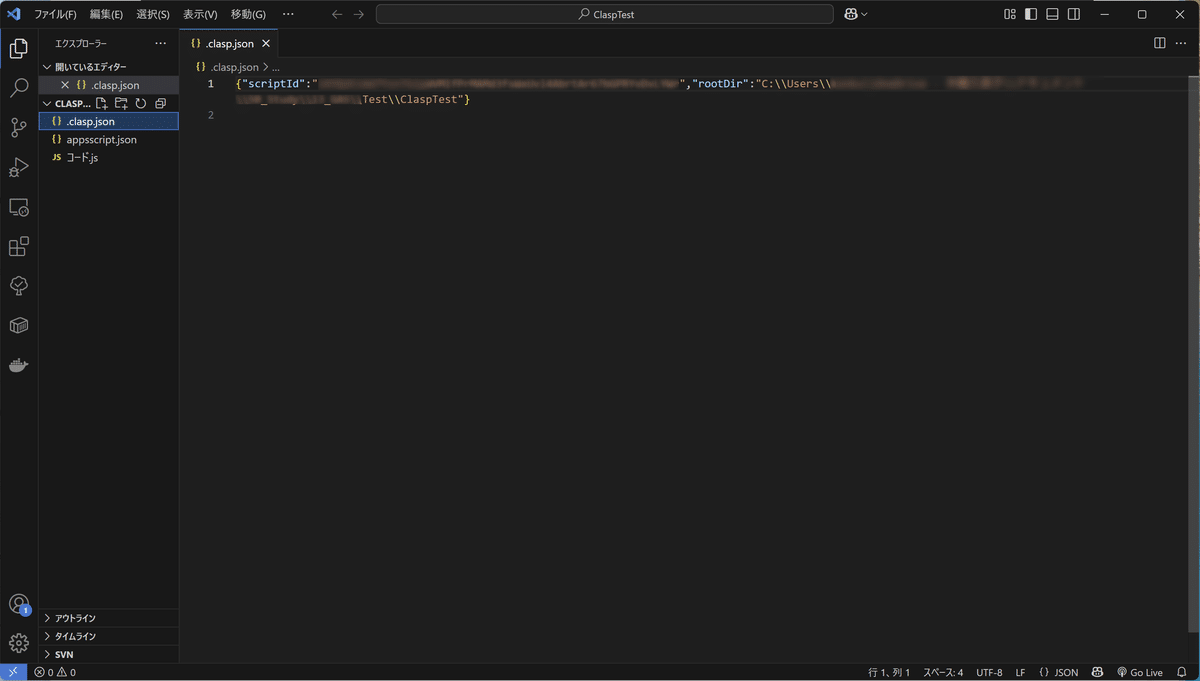Open the Search view
Image resolution: width=1200 pixels, height=681 pixels.
18,87
